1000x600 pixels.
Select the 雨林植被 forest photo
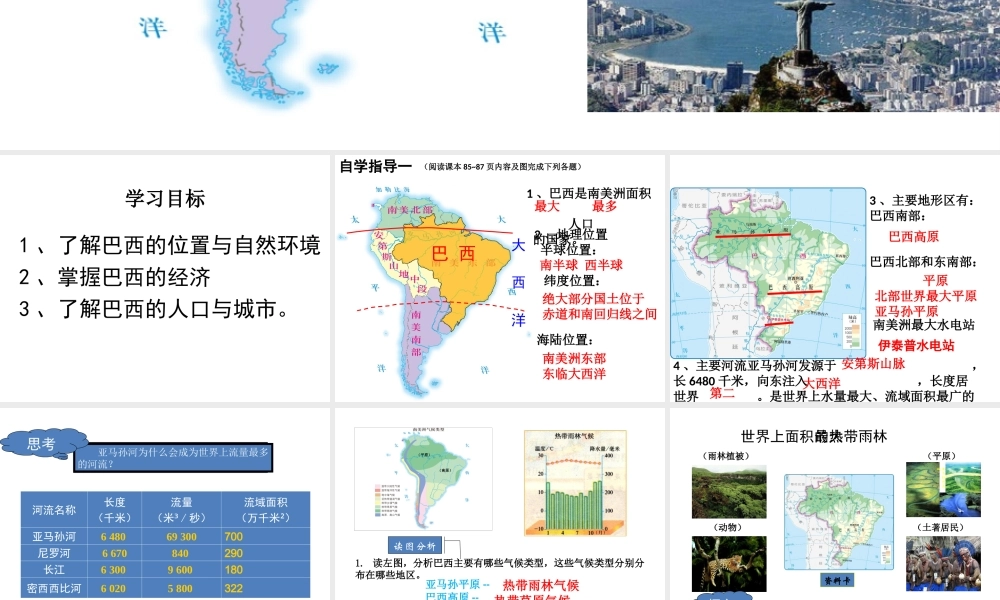point(729,492)
